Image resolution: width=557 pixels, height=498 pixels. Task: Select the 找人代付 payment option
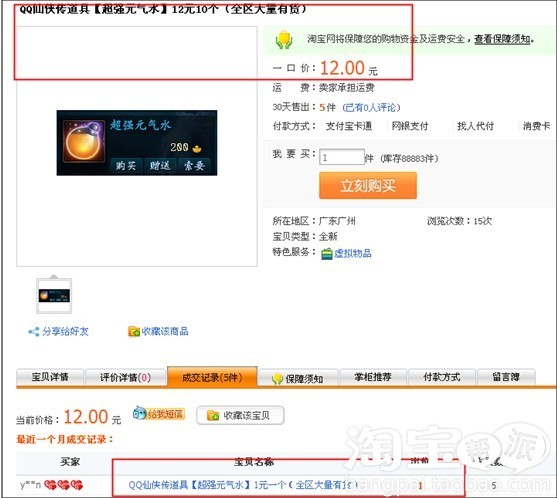pos(475,126)
